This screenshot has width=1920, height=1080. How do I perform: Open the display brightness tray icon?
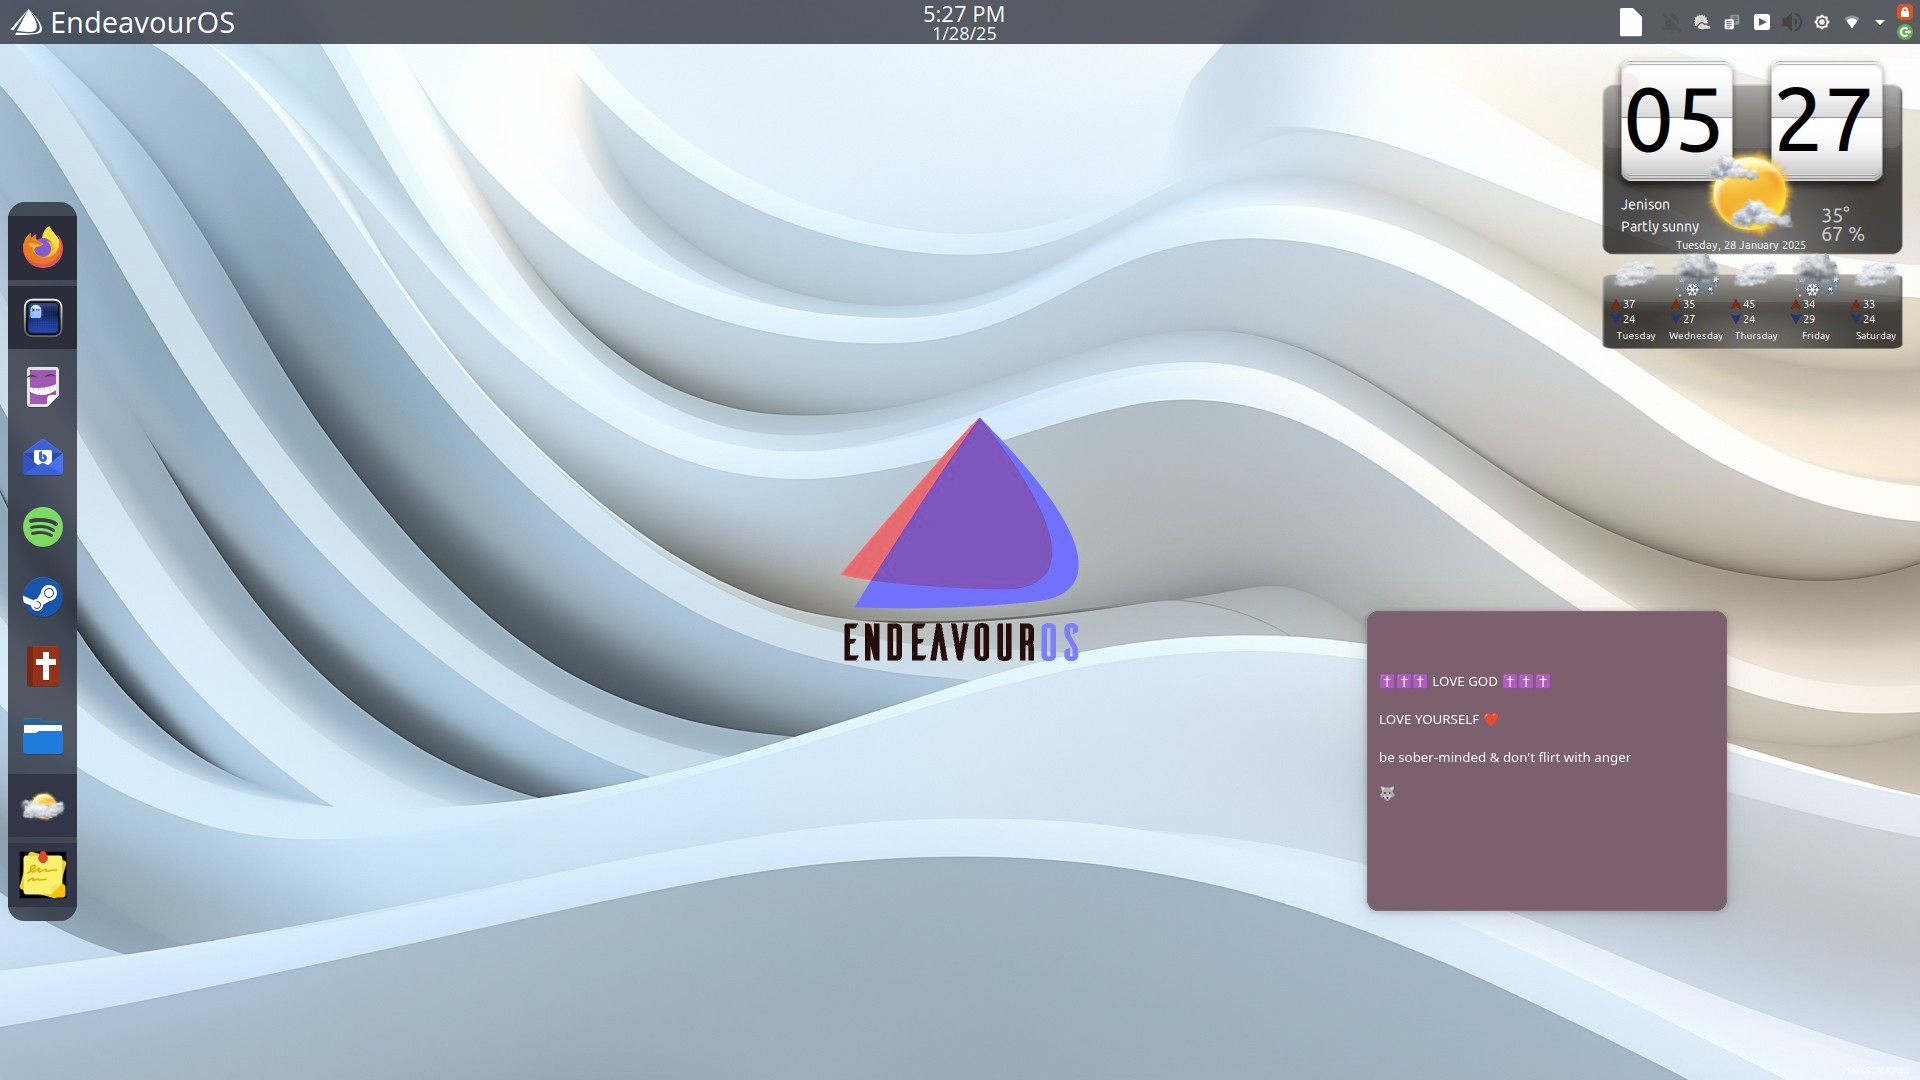1822,22
